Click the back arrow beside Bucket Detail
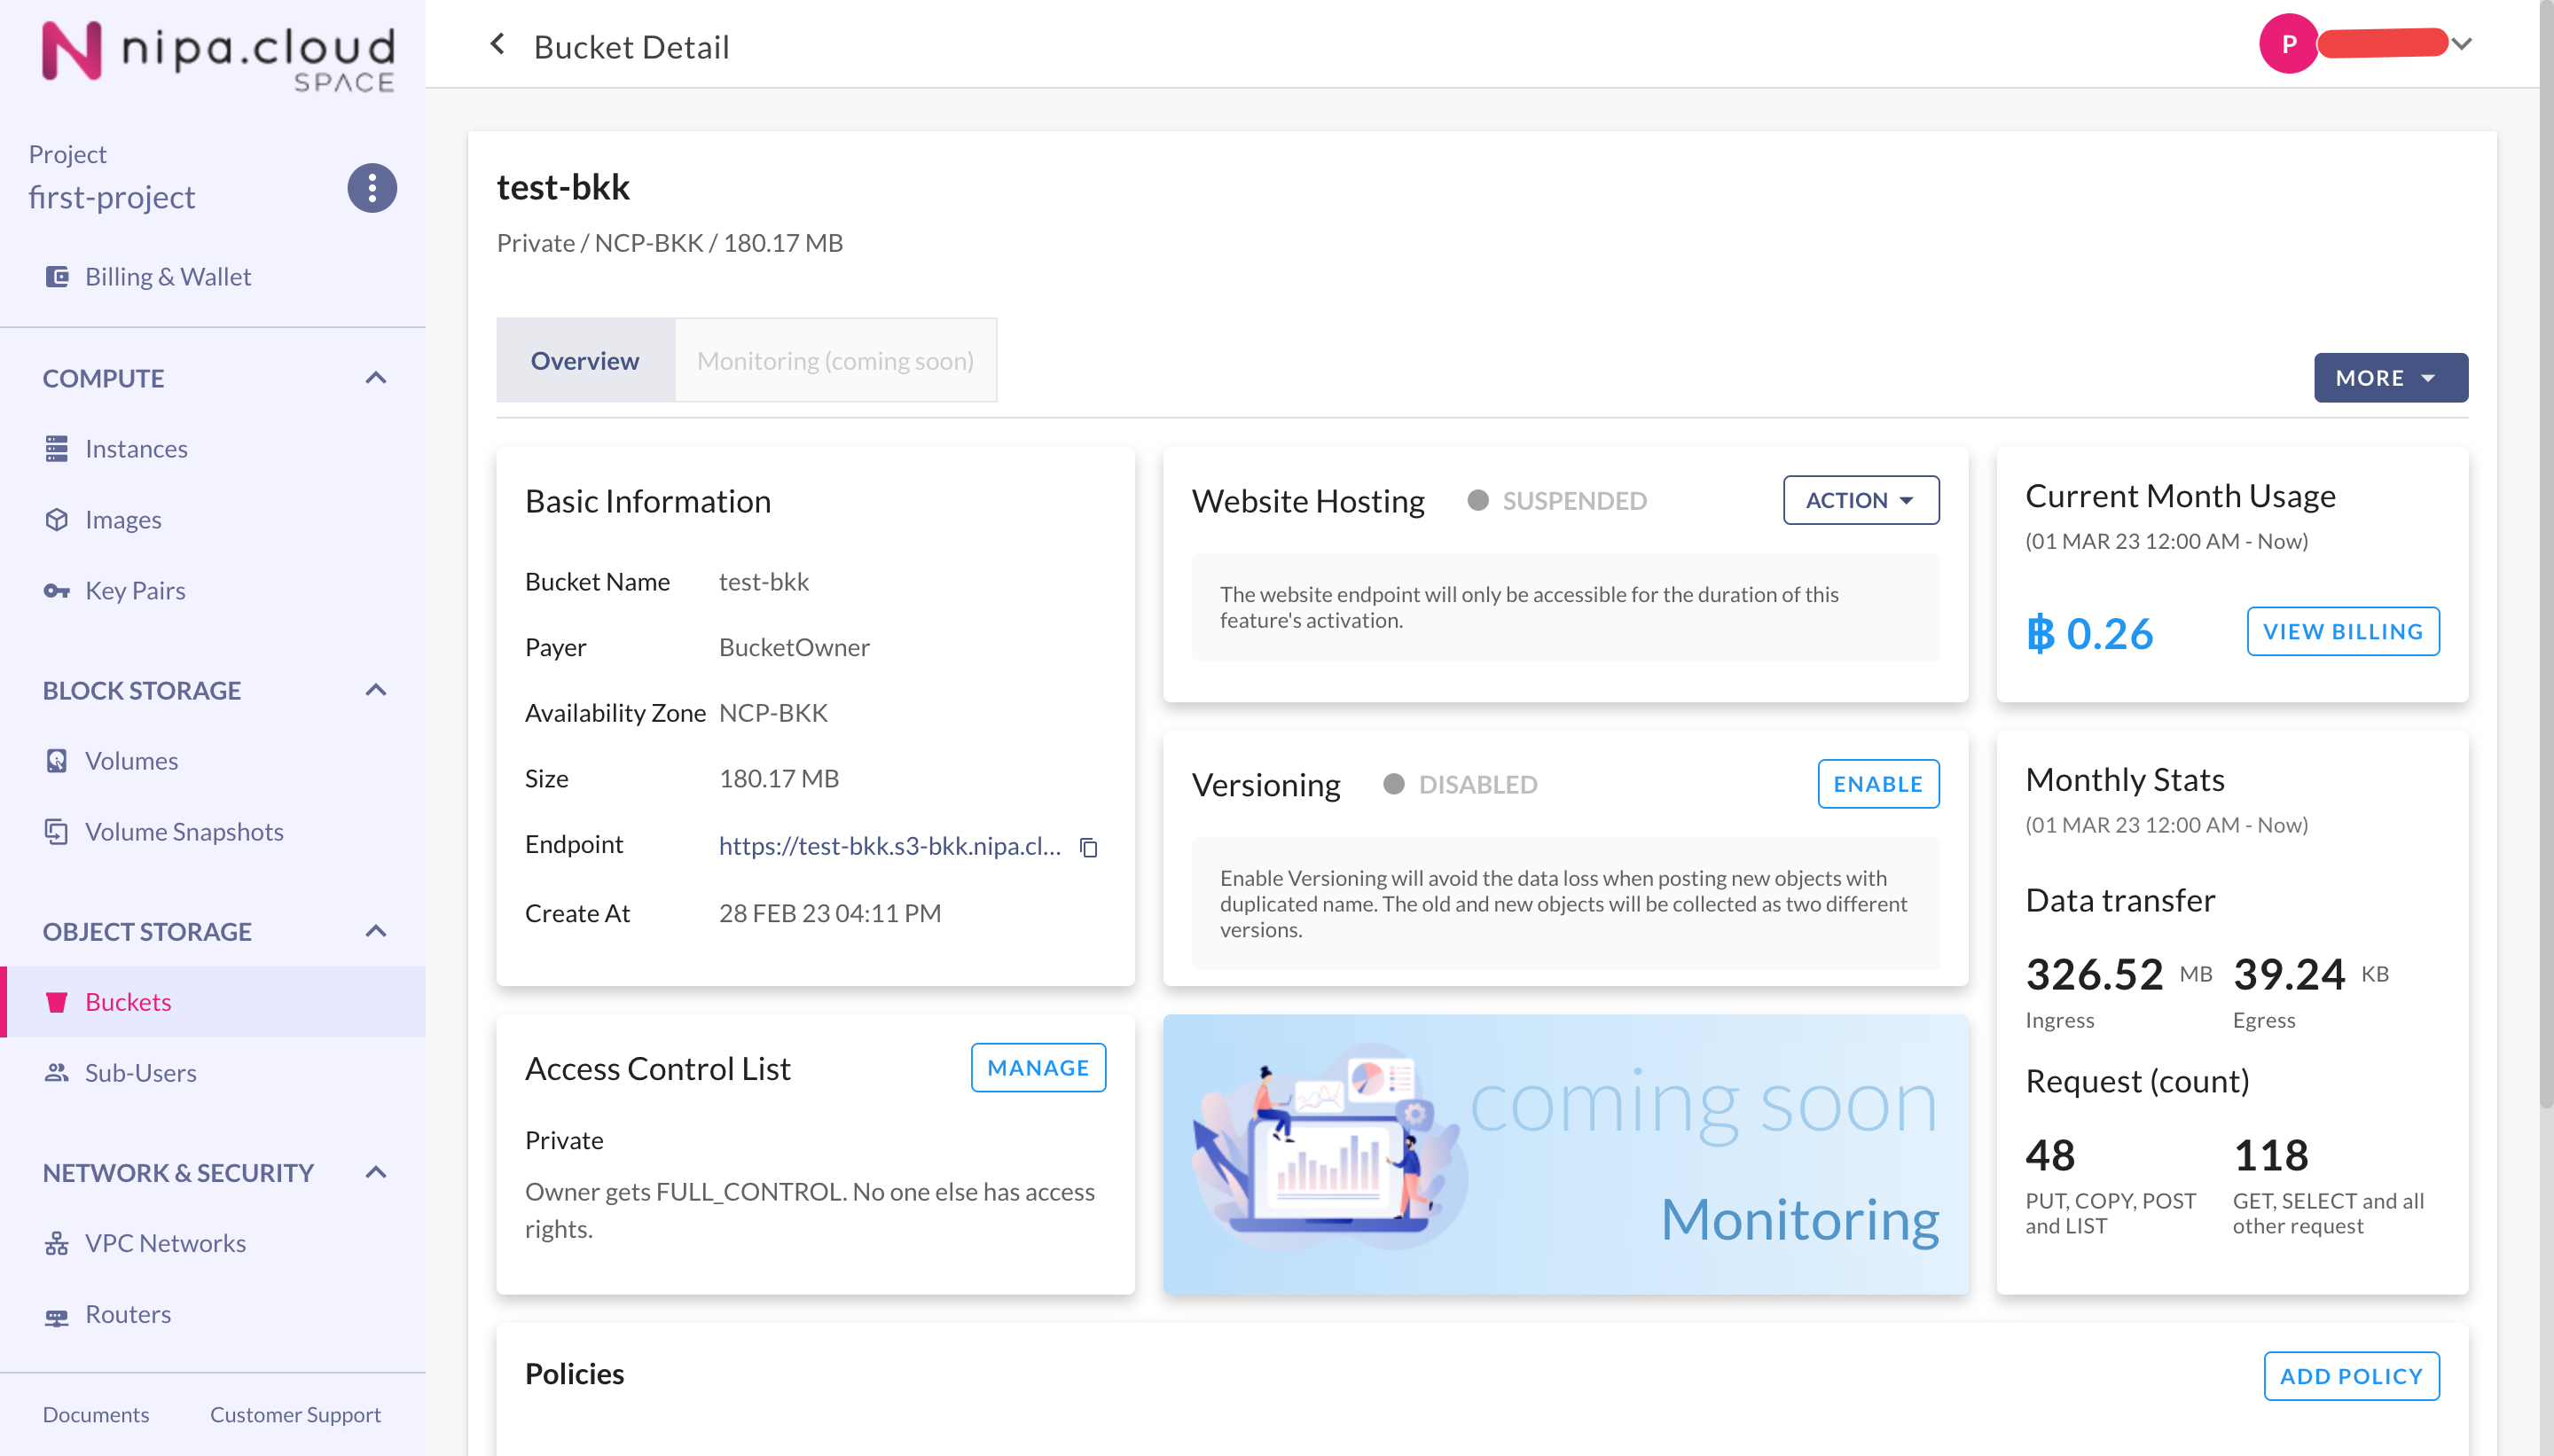 (497, 45)
